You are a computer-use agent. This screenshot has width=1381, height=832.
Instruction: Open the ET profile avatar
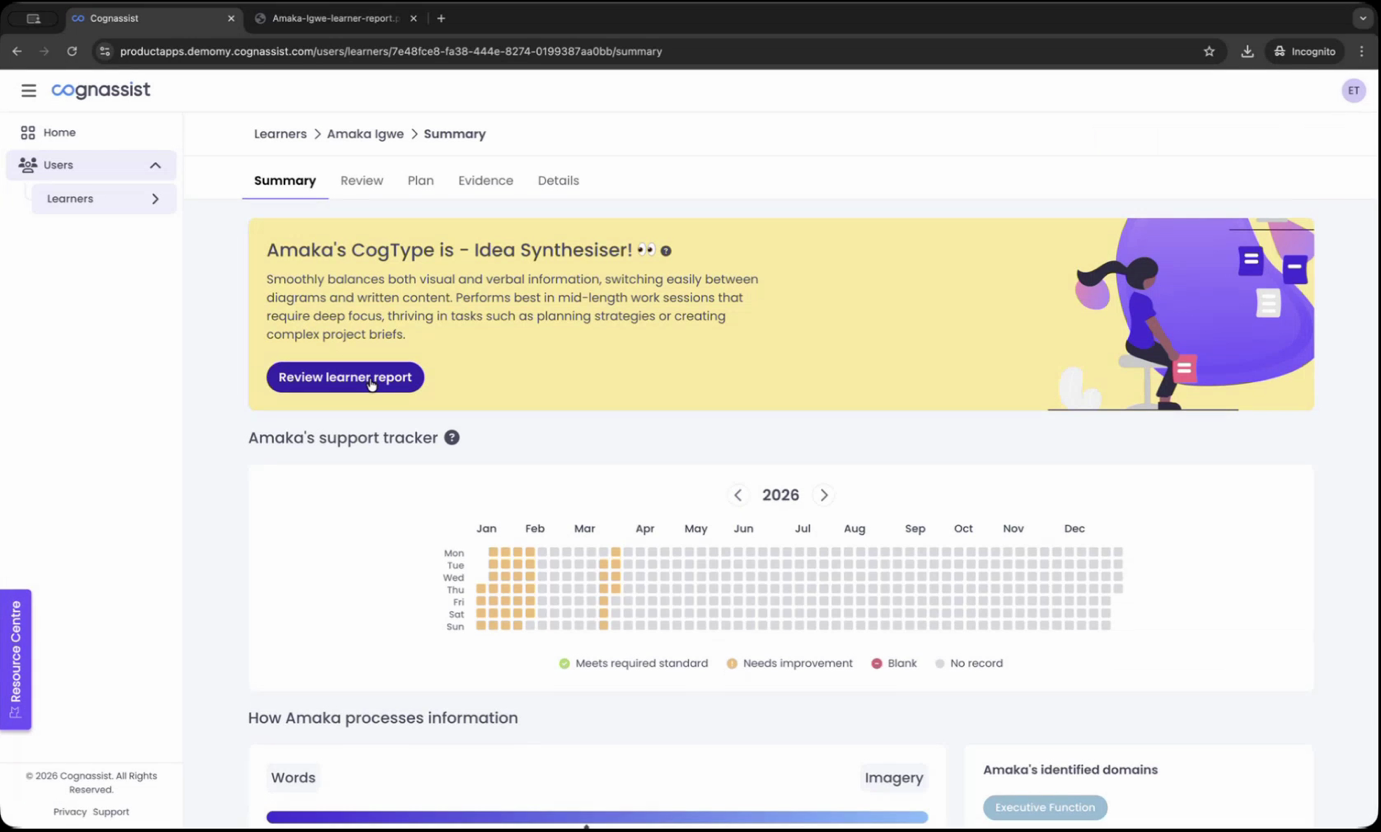tap(1353, 90)
